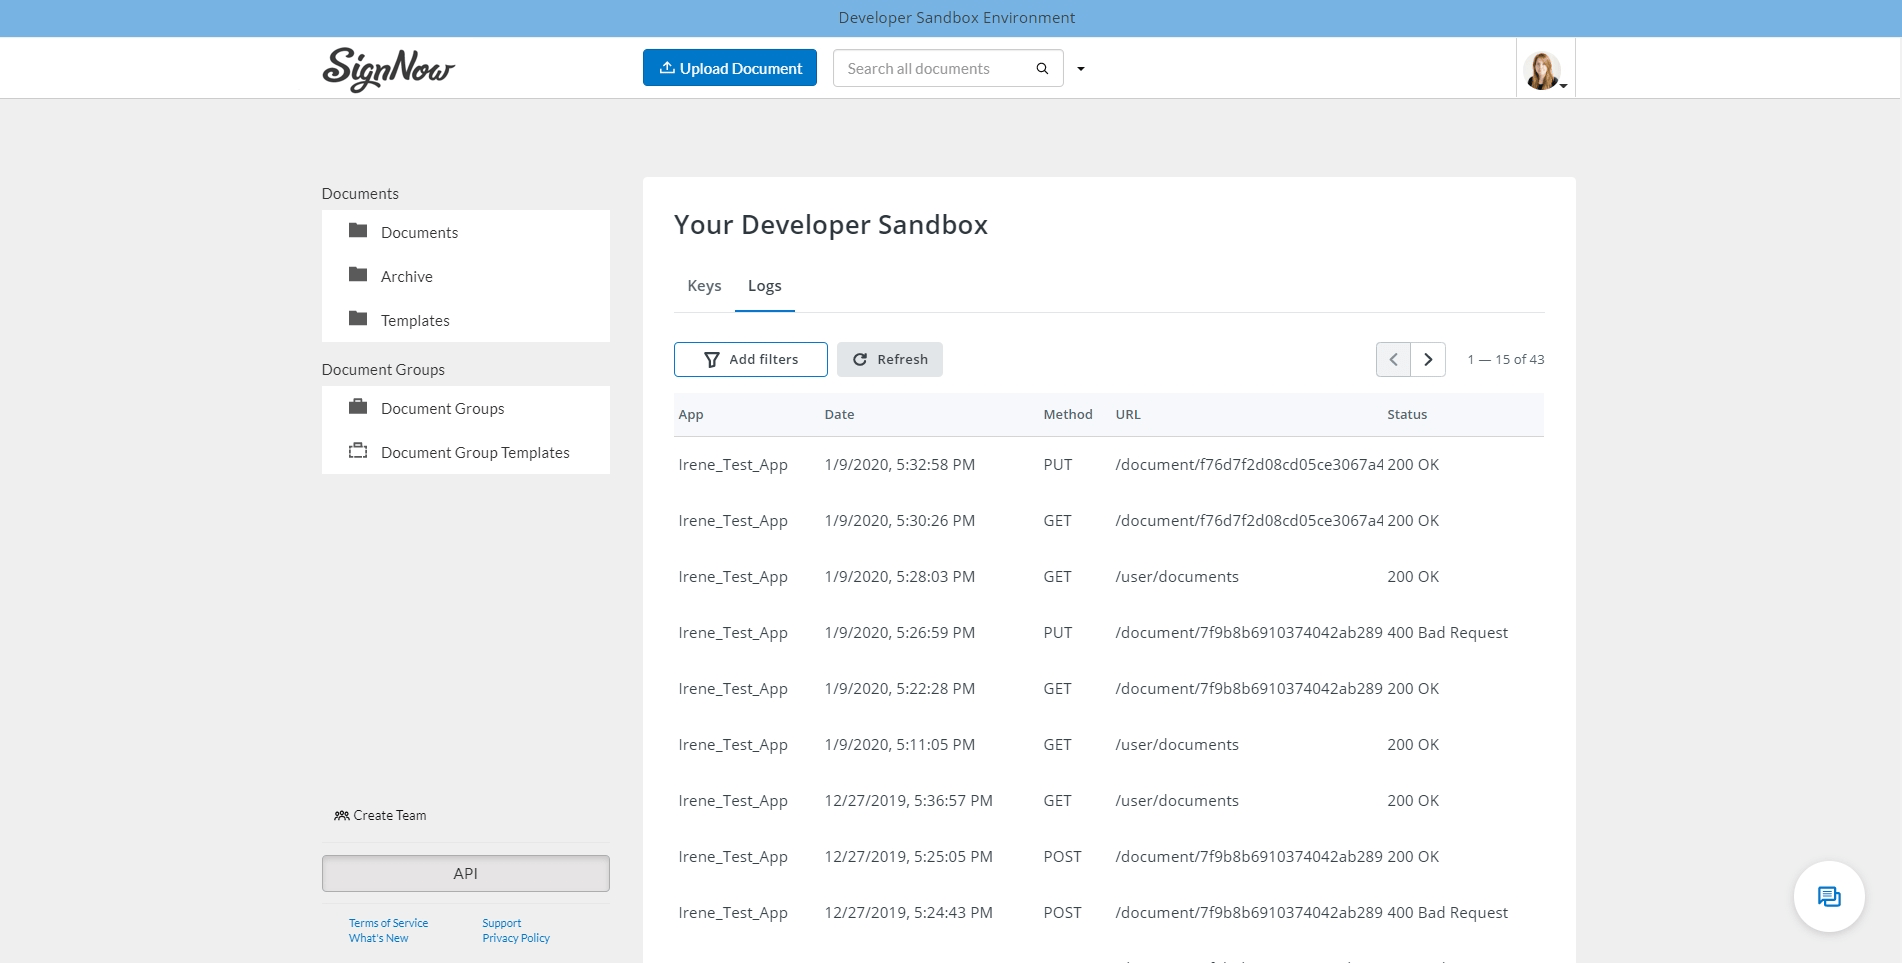Click the Add filters button
The image size is (1902, 963).
click(x=751, y=359)
